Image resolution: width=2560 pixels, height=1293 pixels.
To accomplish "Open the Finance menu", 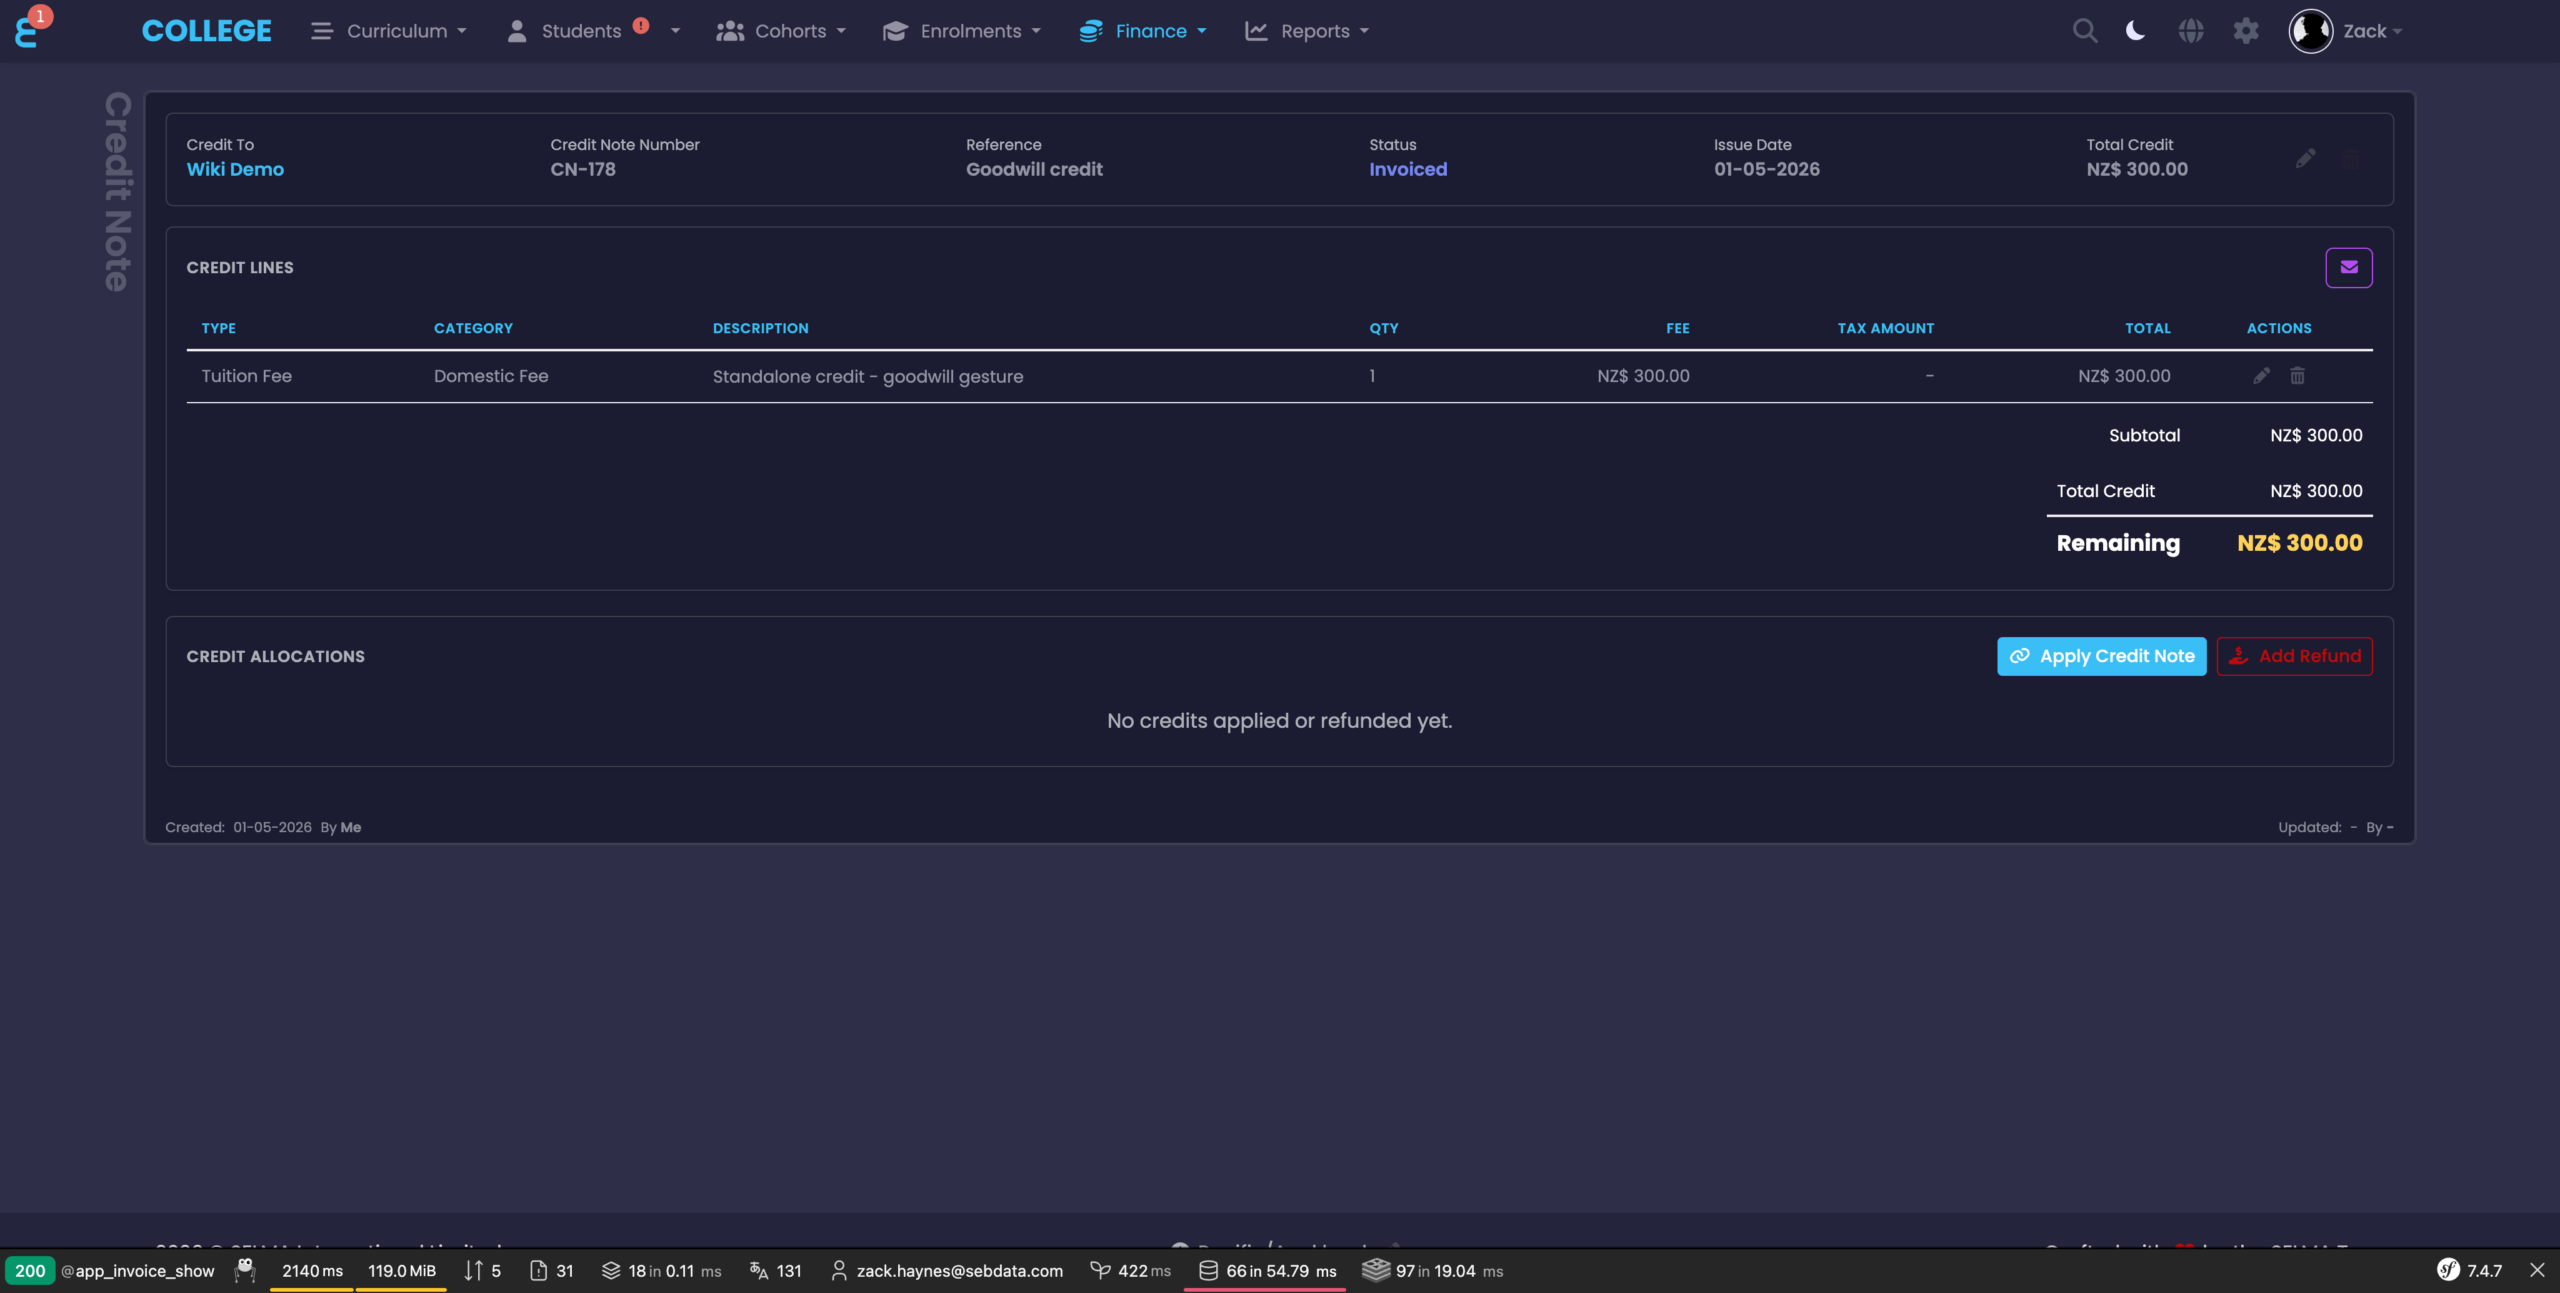I will 1143,31.
